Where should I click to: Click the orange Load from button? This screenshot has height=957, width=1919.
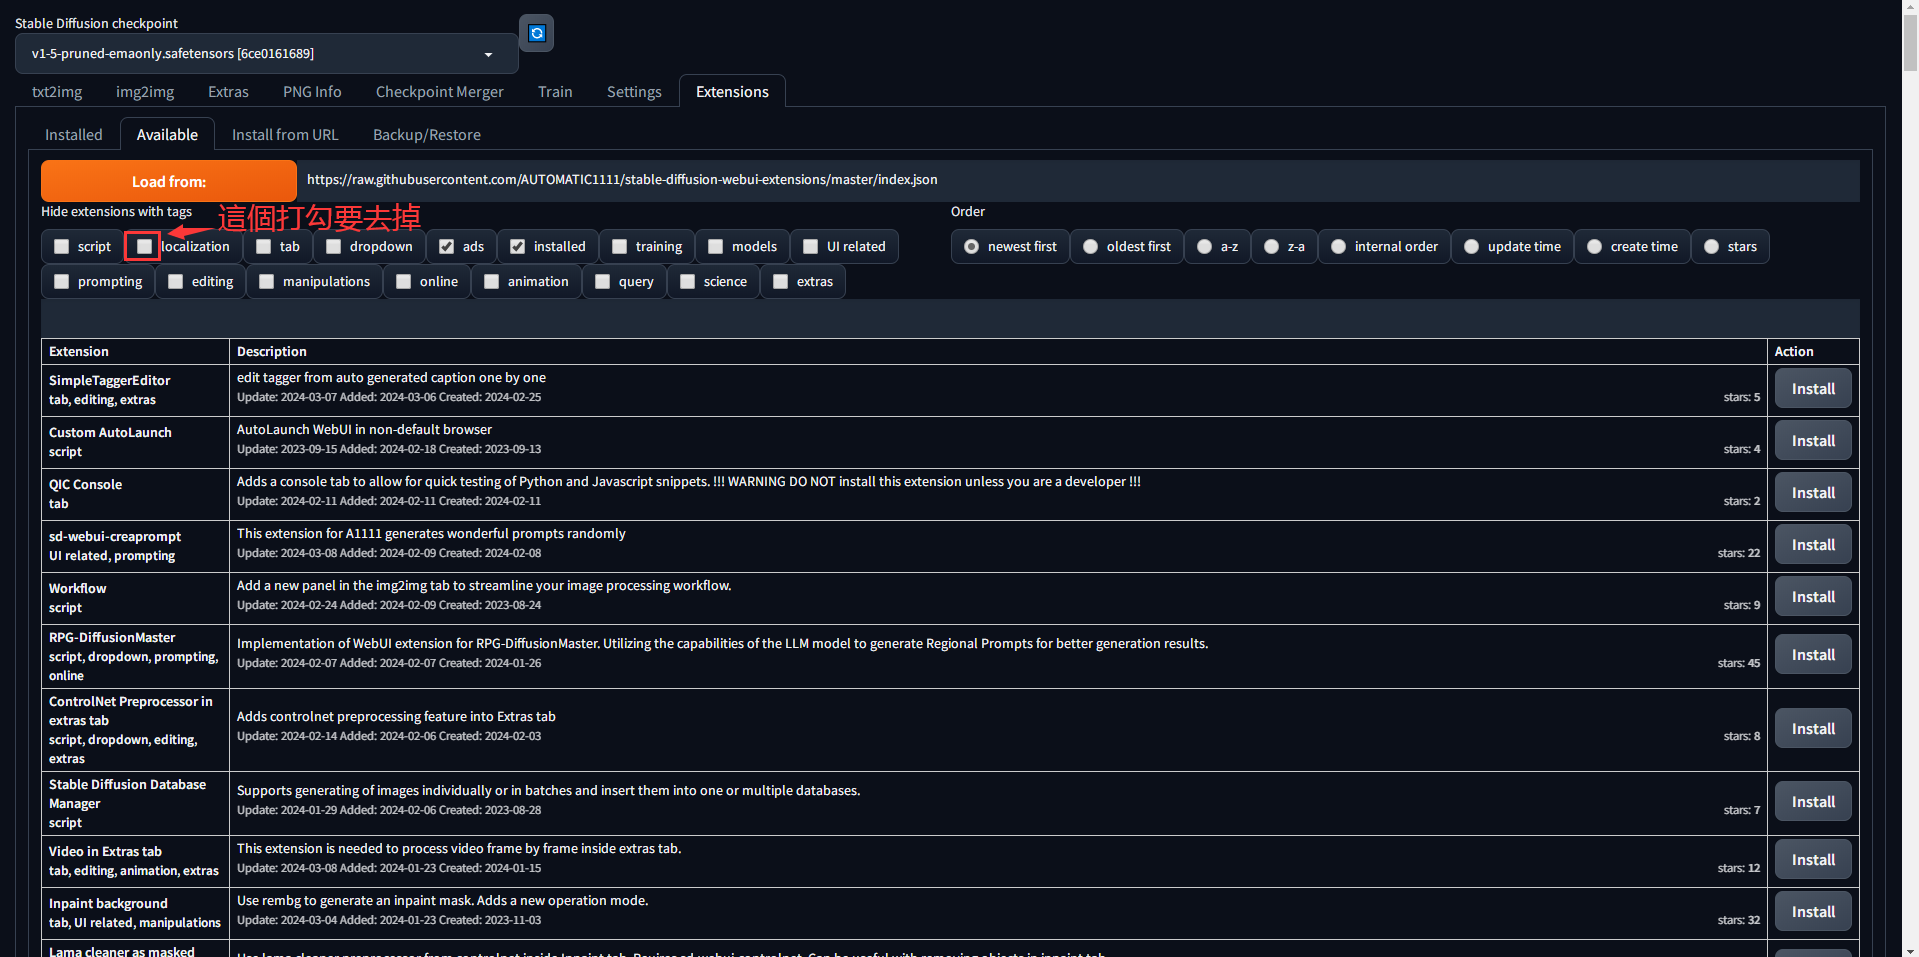(169, 181)
